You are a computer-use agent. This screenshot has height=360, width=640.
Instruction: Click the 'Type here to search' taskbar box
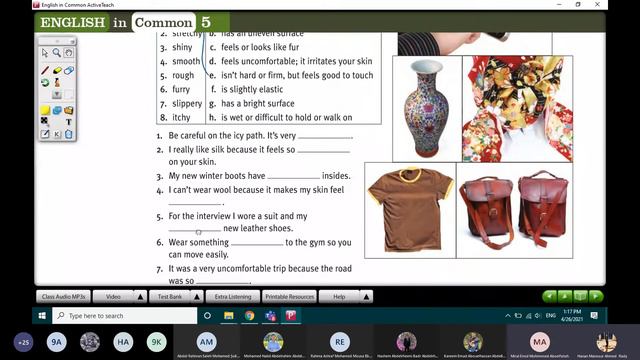click(124, 316)
